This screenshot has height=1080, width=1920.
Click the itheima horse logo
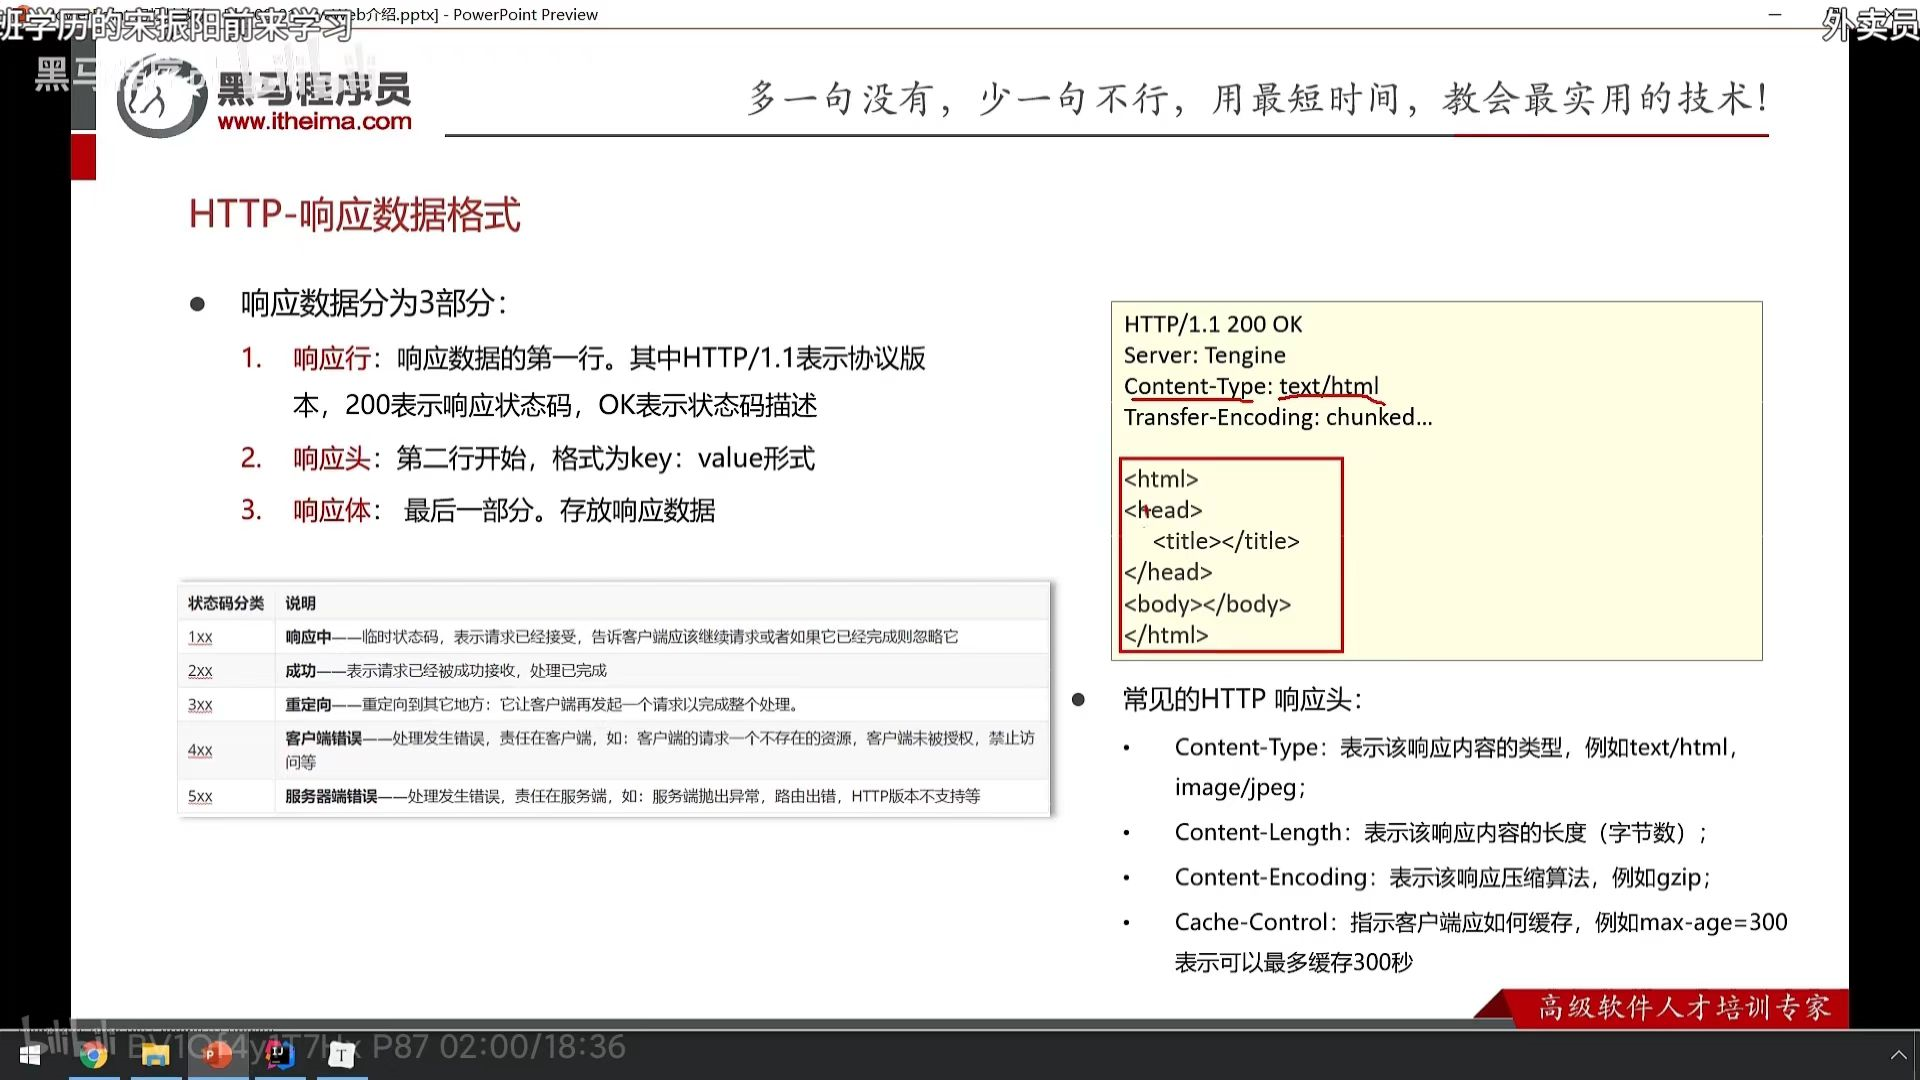click(x=160, y=97)
